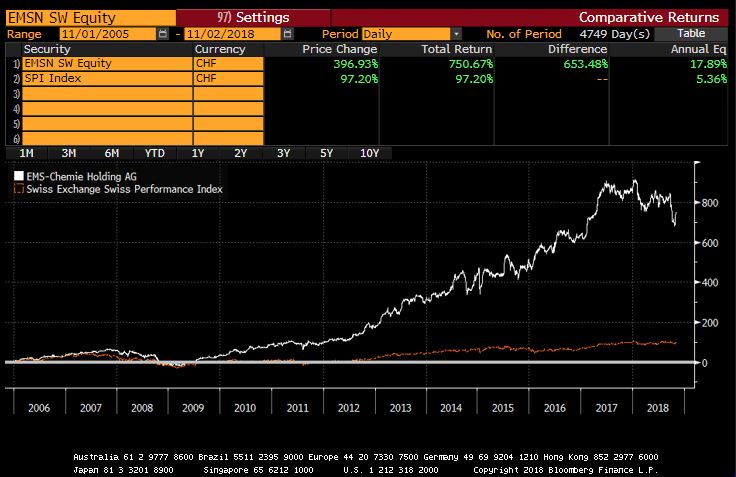Edit the start date field 11/01/2005

[x=108, y=34]
